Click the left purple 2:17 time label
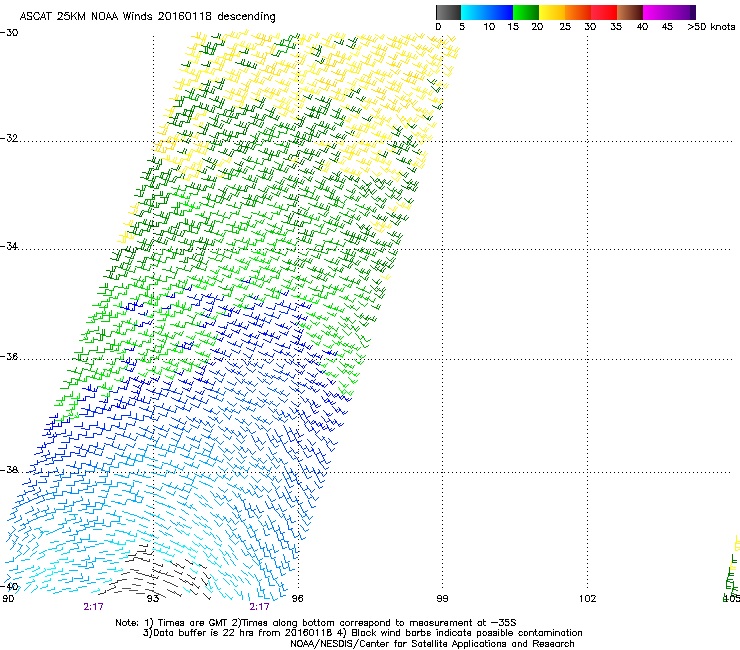The height and width of the screenshot is (650, 740). (93, 607)
